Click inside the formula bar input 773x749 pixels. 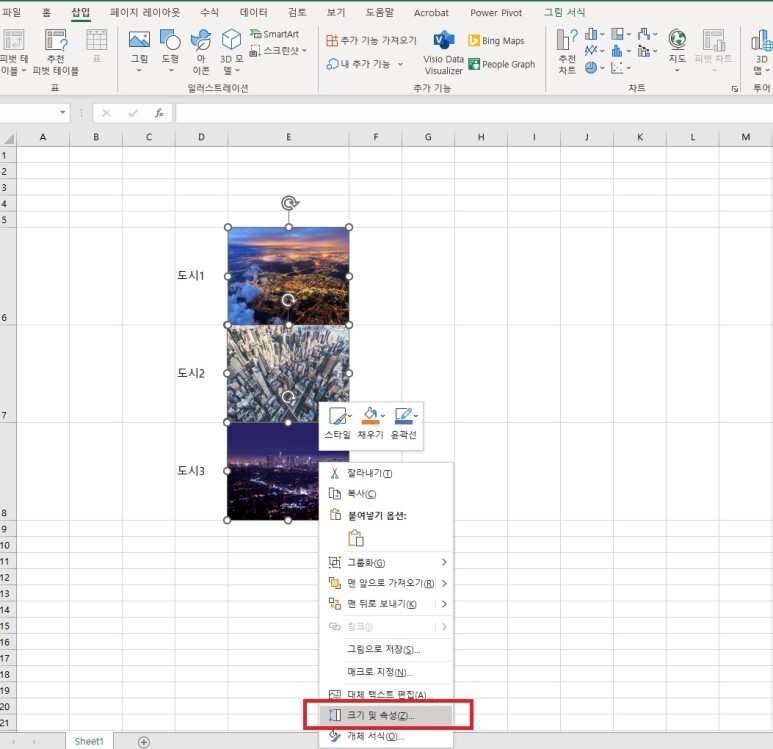[474, 113]
